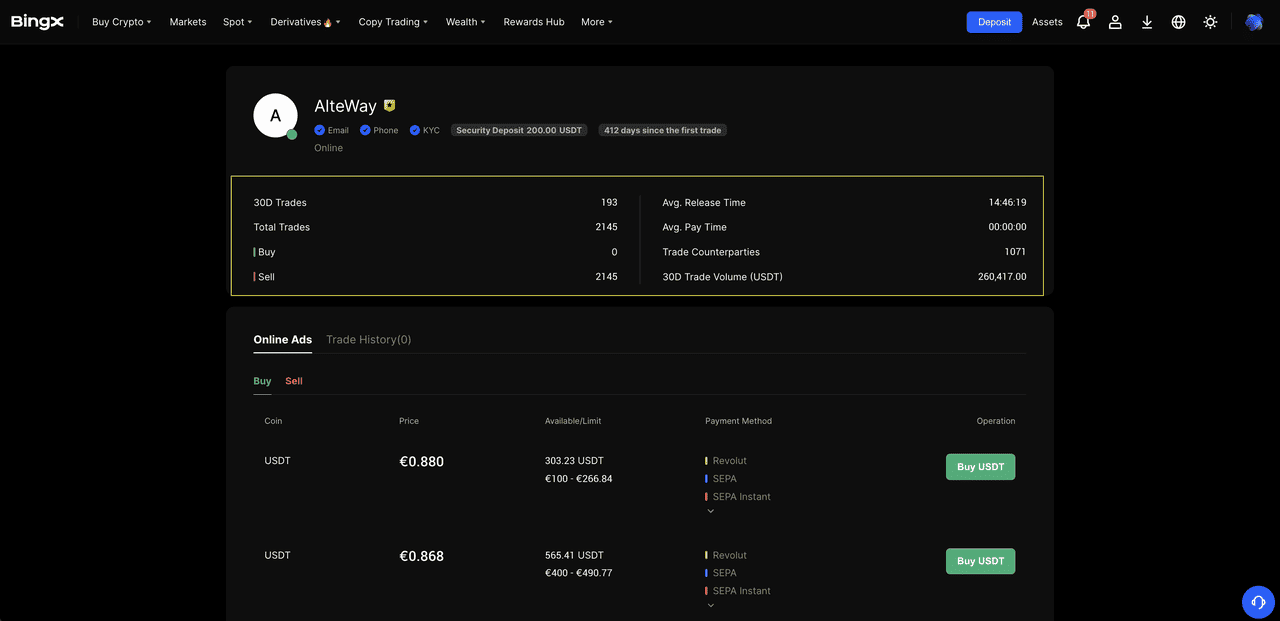Expand the Buy Crypto dropdown
1280x621 pixels.
[121, 22]
